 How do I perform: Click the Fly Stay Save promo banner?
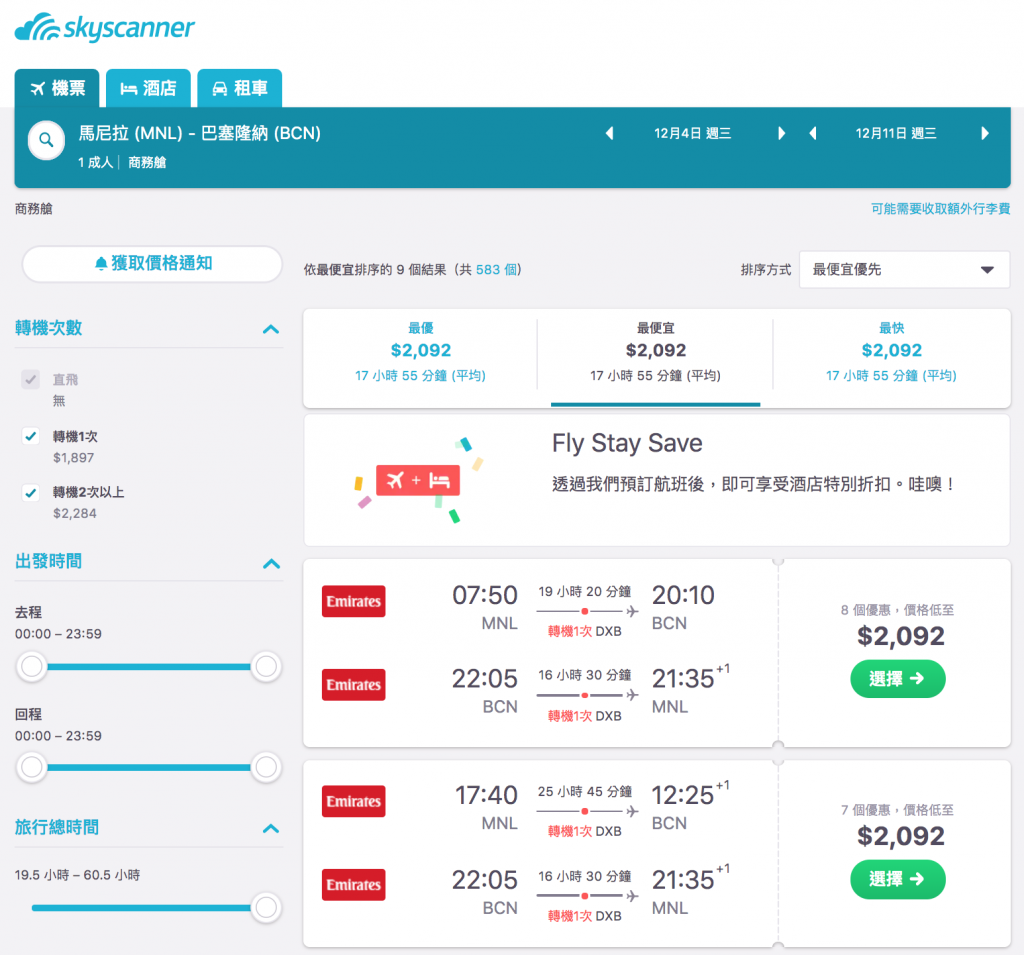[x=657, y=481]
